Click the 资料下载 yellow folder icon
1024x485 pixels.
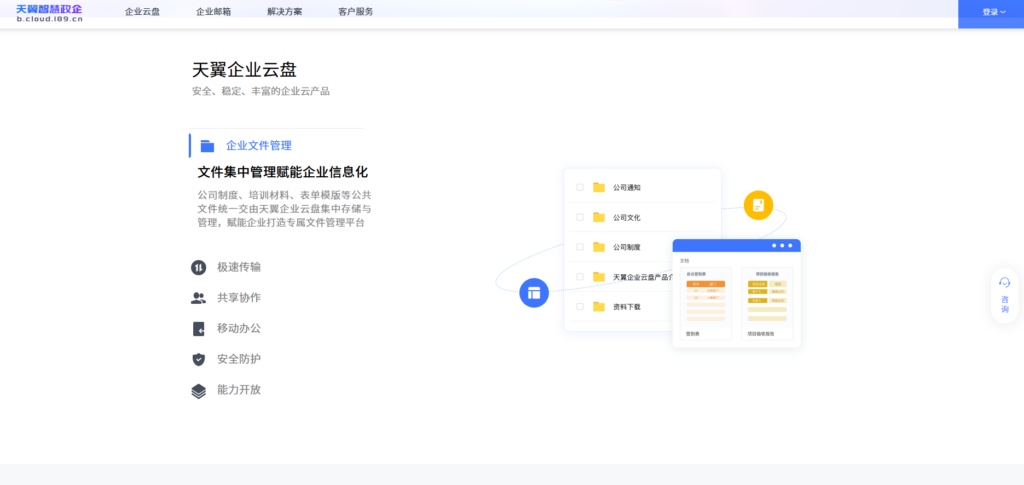click(599, 306)
